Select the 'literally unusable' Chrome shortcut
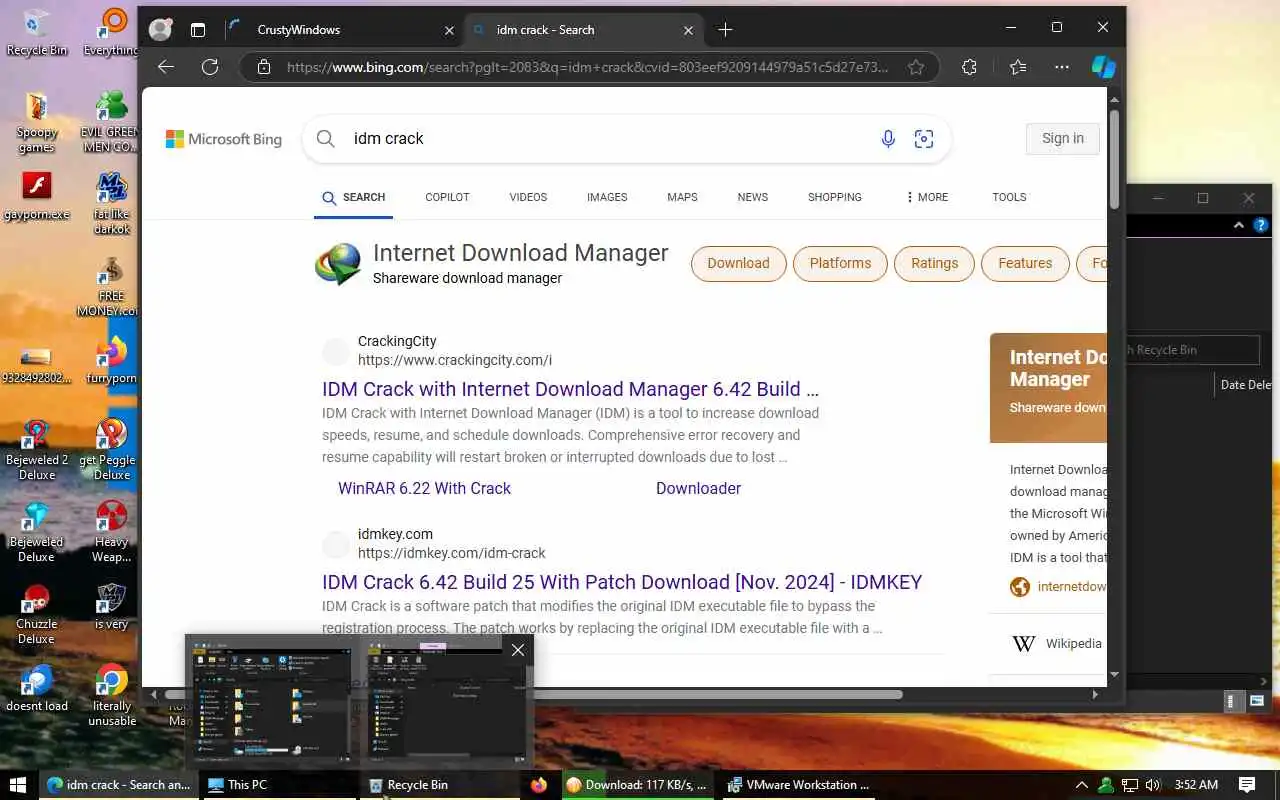The width and height of the screenshot is (1280, 800). (x=112, y=696)
